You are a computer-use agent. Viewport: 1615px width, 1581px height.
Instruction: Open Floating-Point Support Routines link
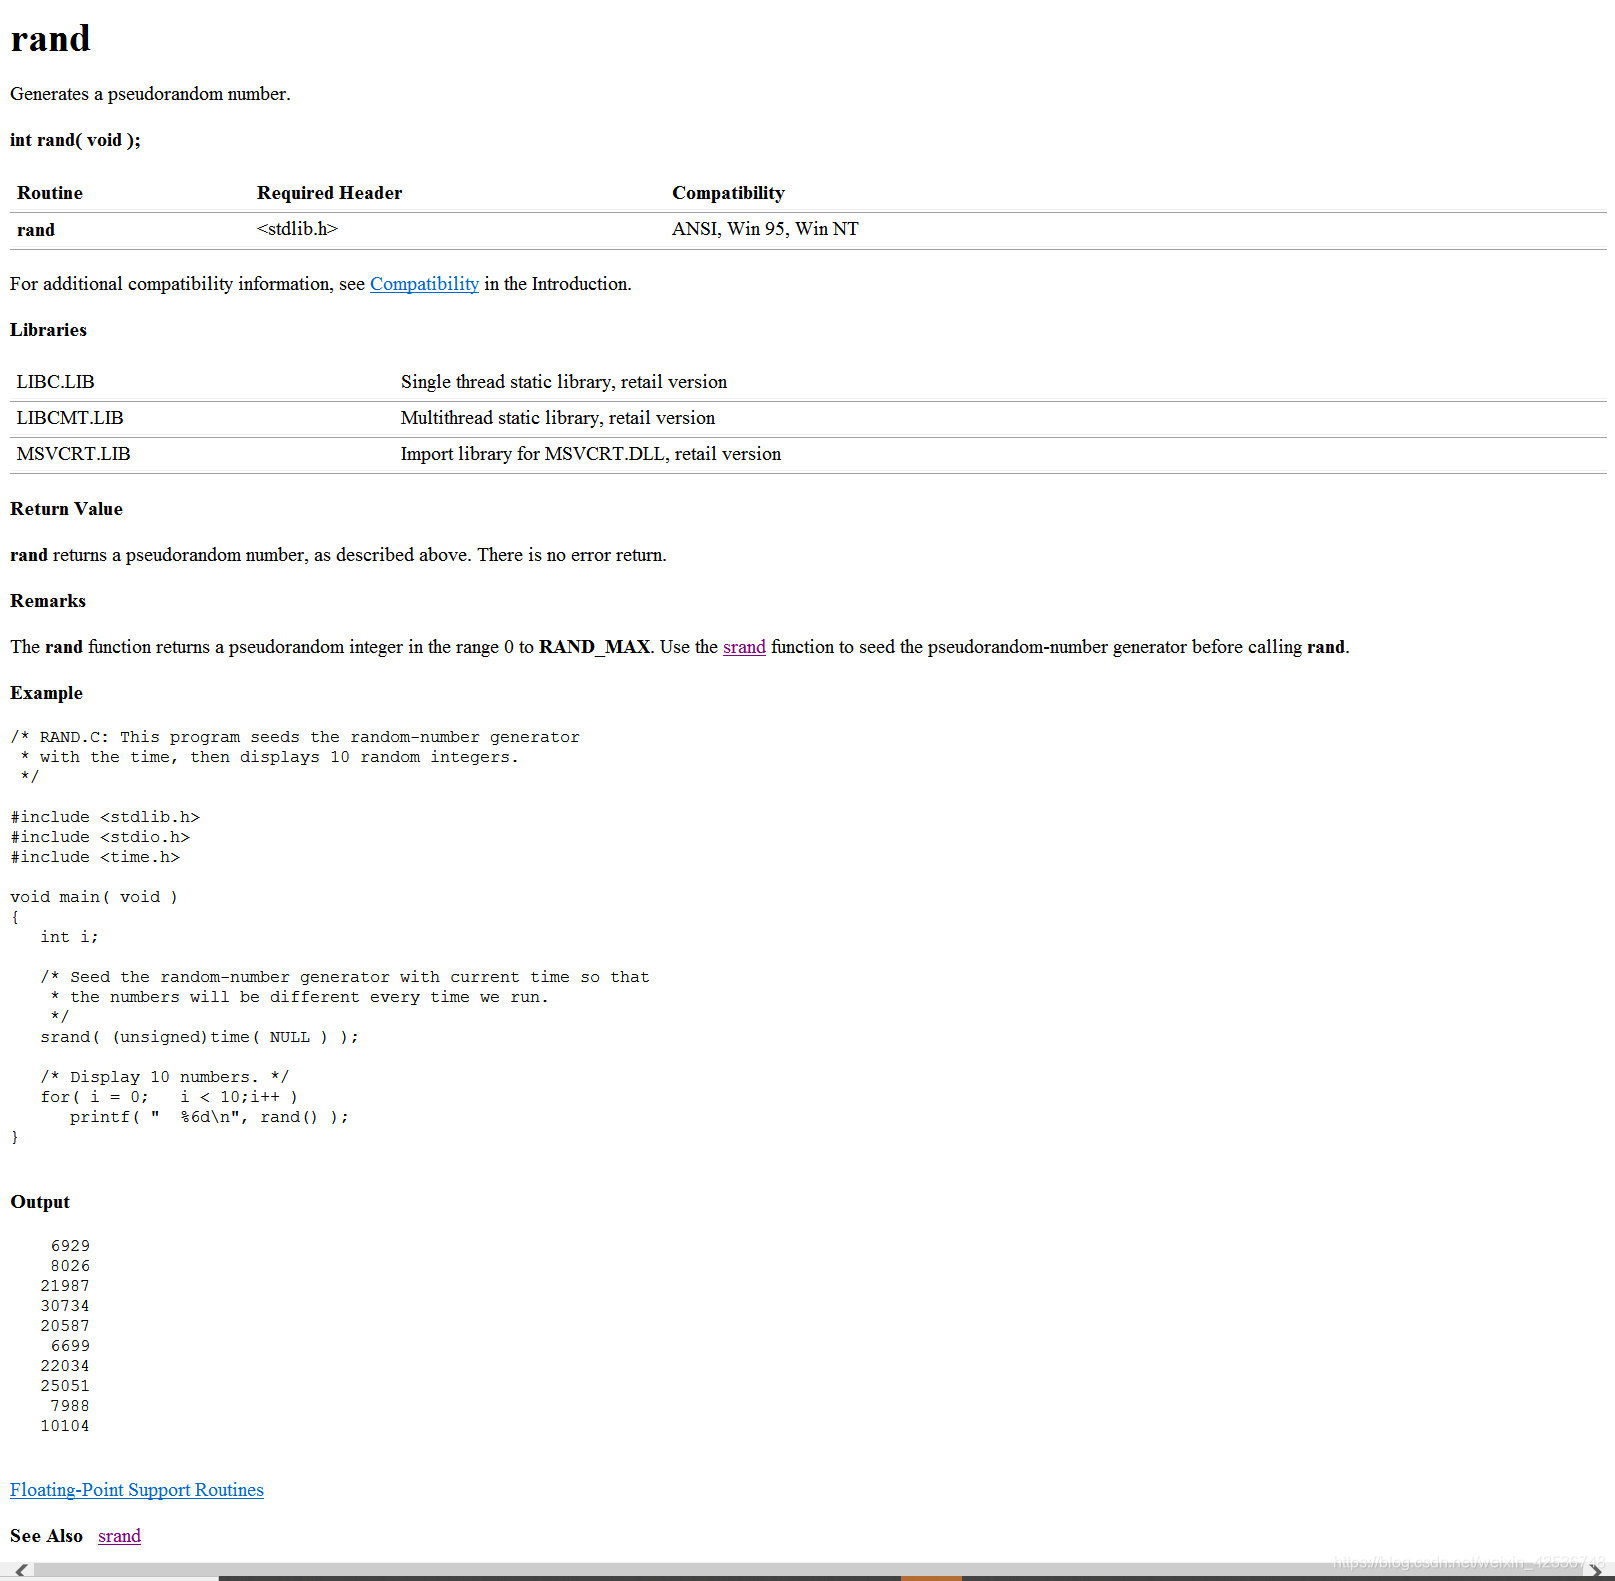(137, 1490)
